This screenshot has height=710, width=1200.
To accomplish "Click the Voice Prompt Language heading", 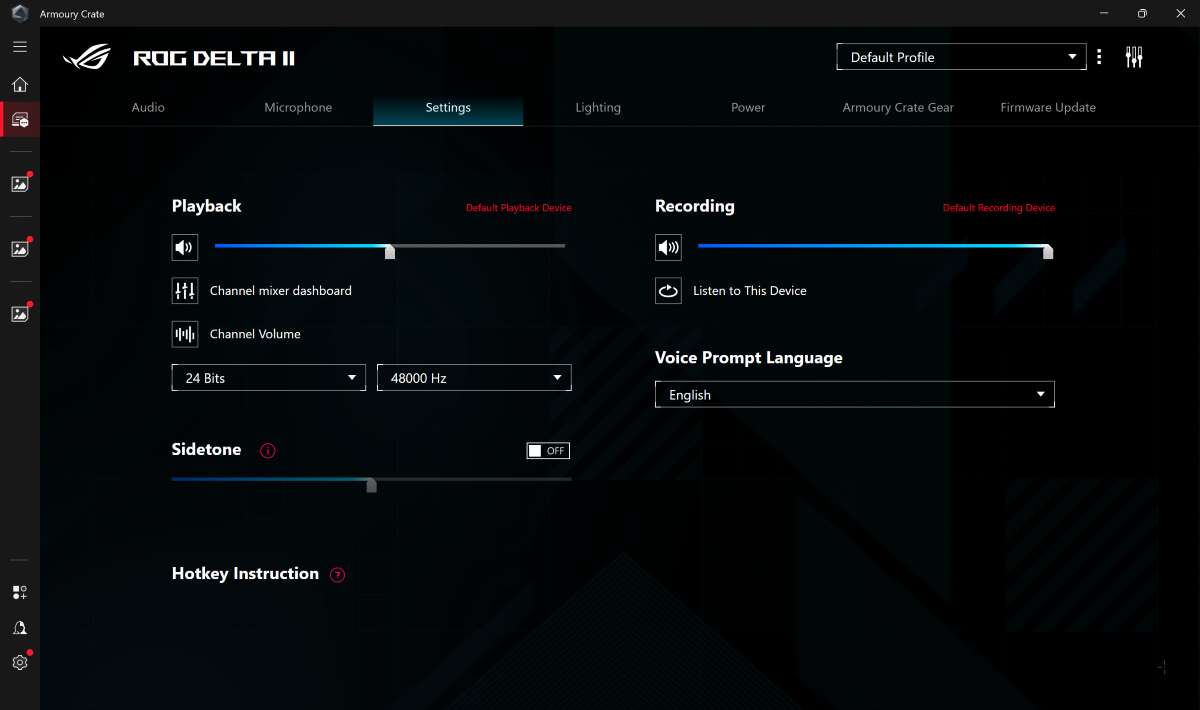I will tap(749, 358).
